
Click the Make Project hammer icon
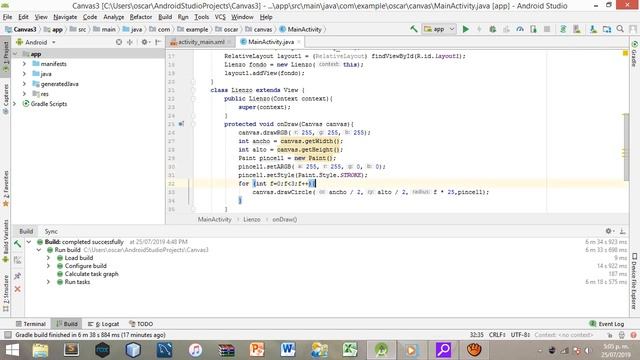tap(413, 29)
